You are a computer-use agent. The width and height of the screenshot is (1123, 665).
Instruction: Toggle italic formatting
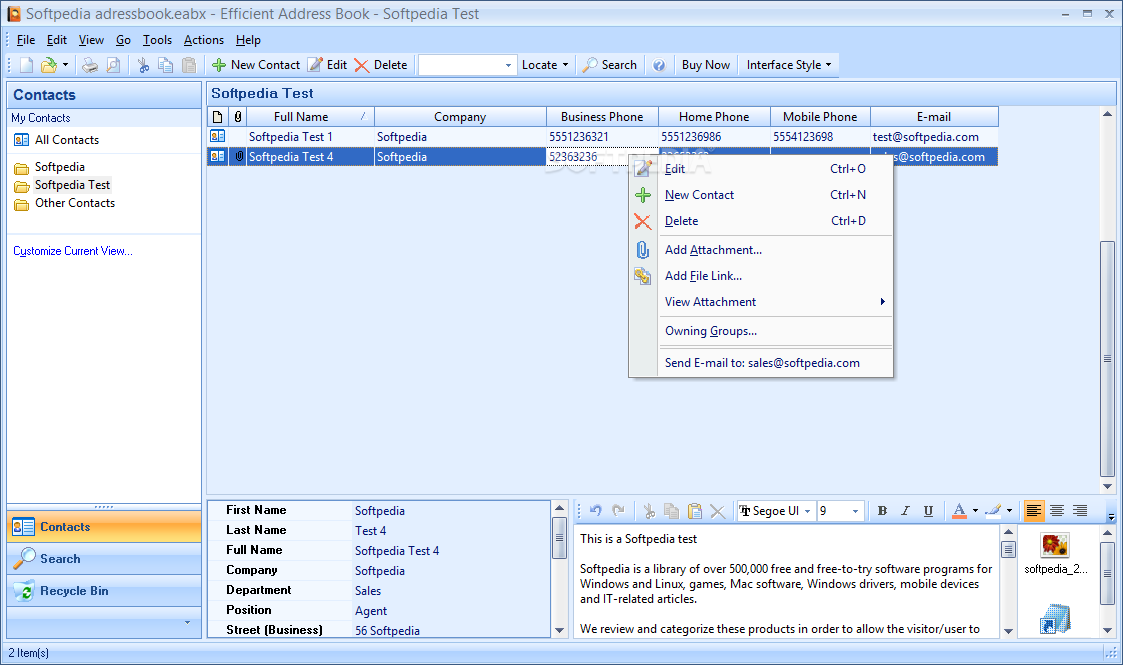tap(905, 510)
